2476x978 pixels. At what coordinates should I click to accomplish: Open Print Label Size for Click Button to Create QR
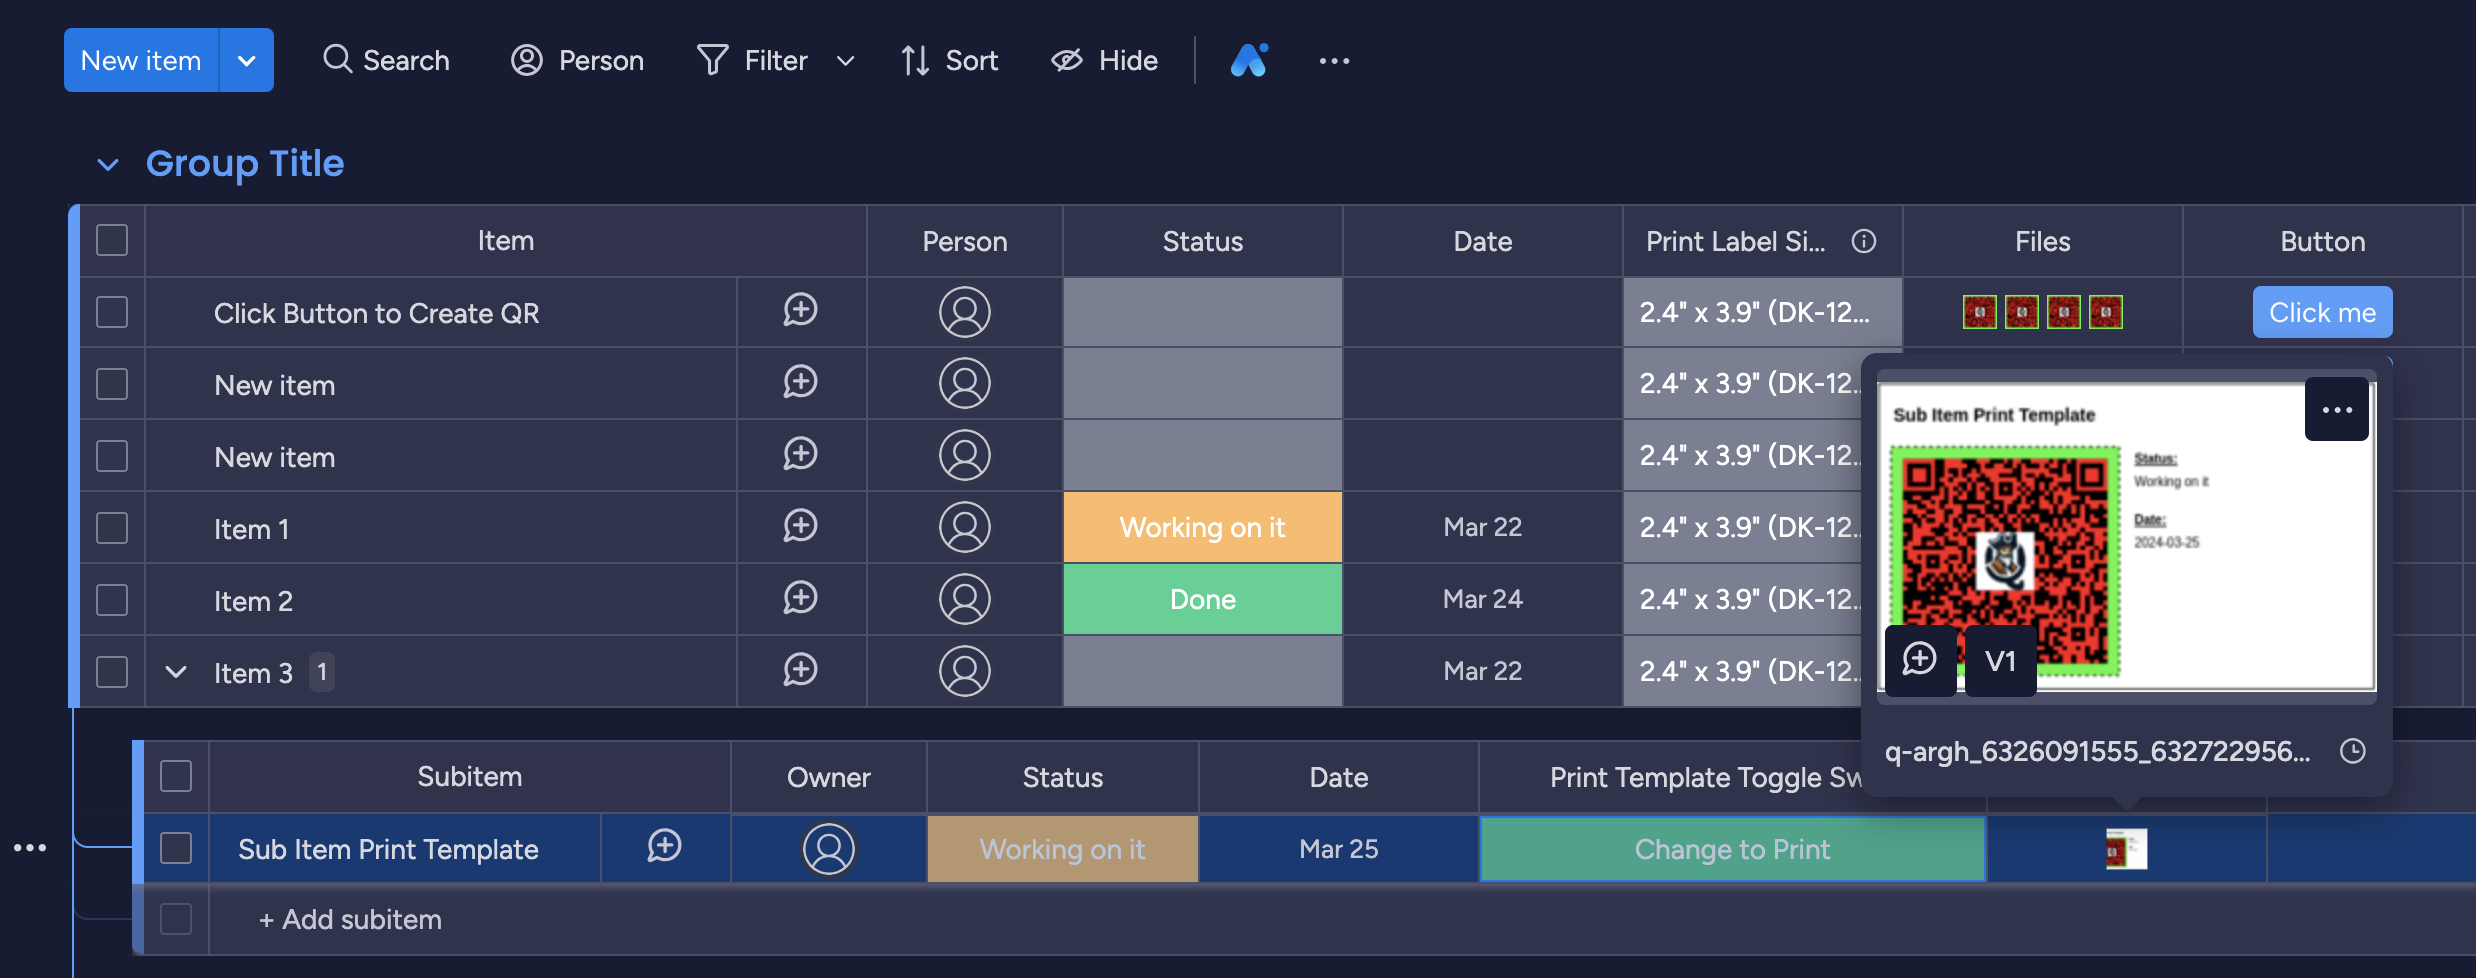pos(1762,312)
